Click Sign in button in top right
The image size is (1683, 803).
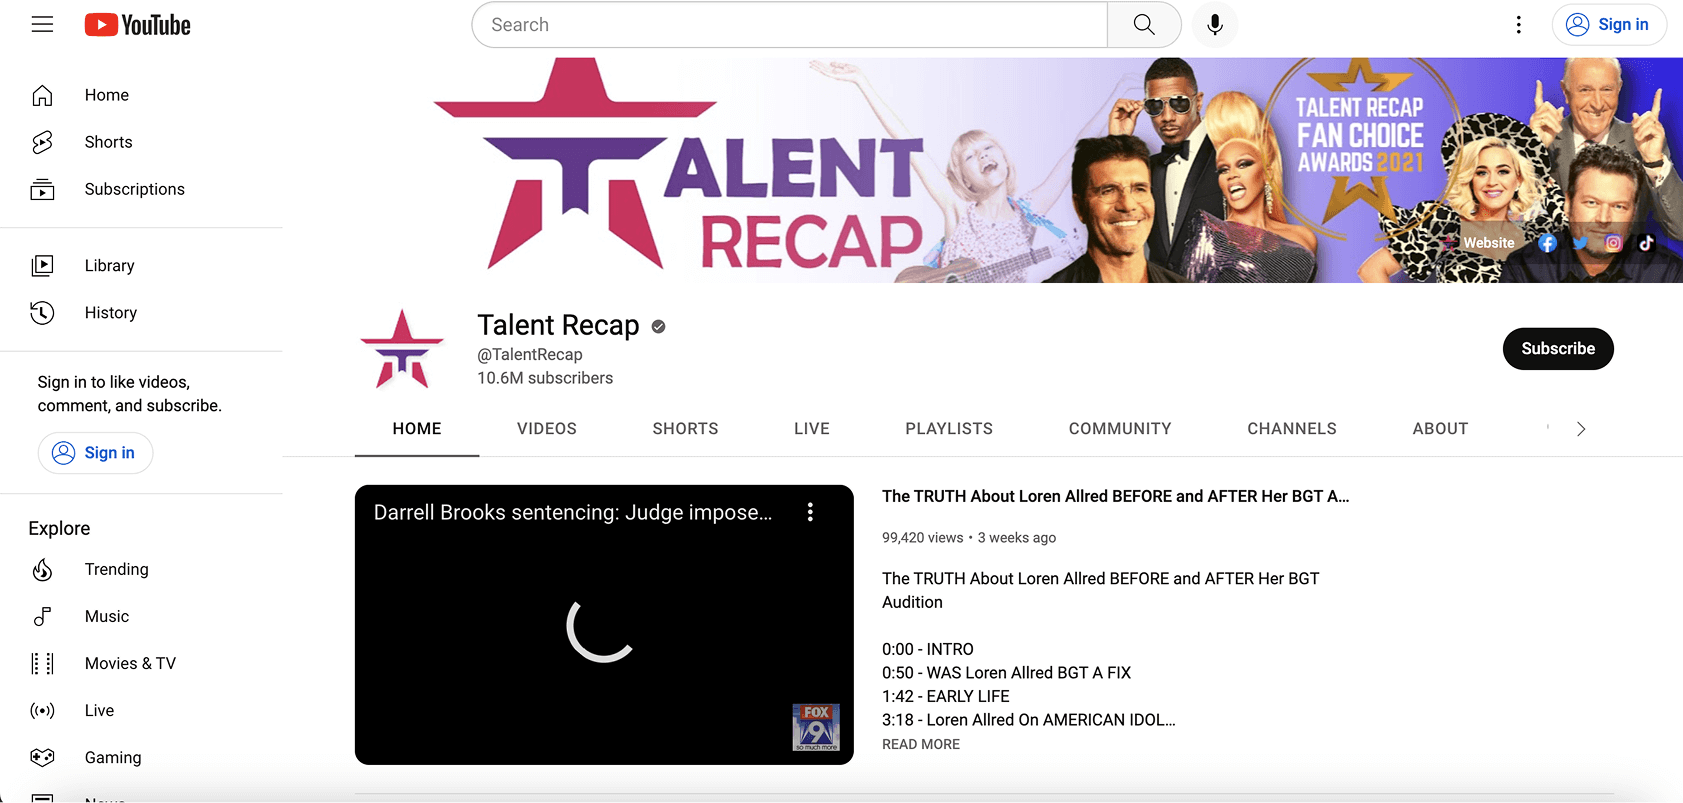1608,25
